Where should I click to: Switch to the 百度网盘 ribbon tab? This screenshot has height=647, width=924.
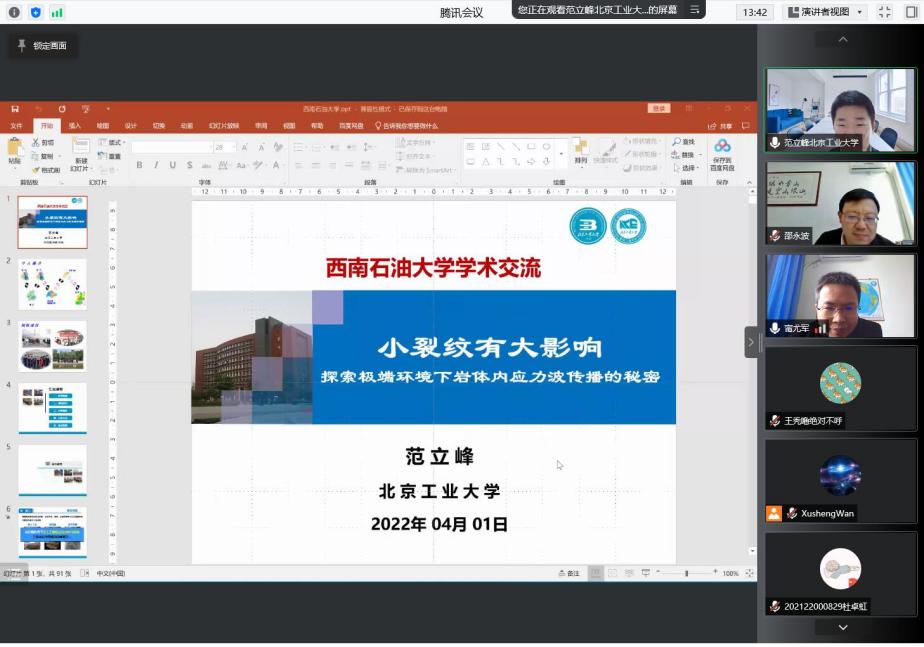(x=351, y=126)
